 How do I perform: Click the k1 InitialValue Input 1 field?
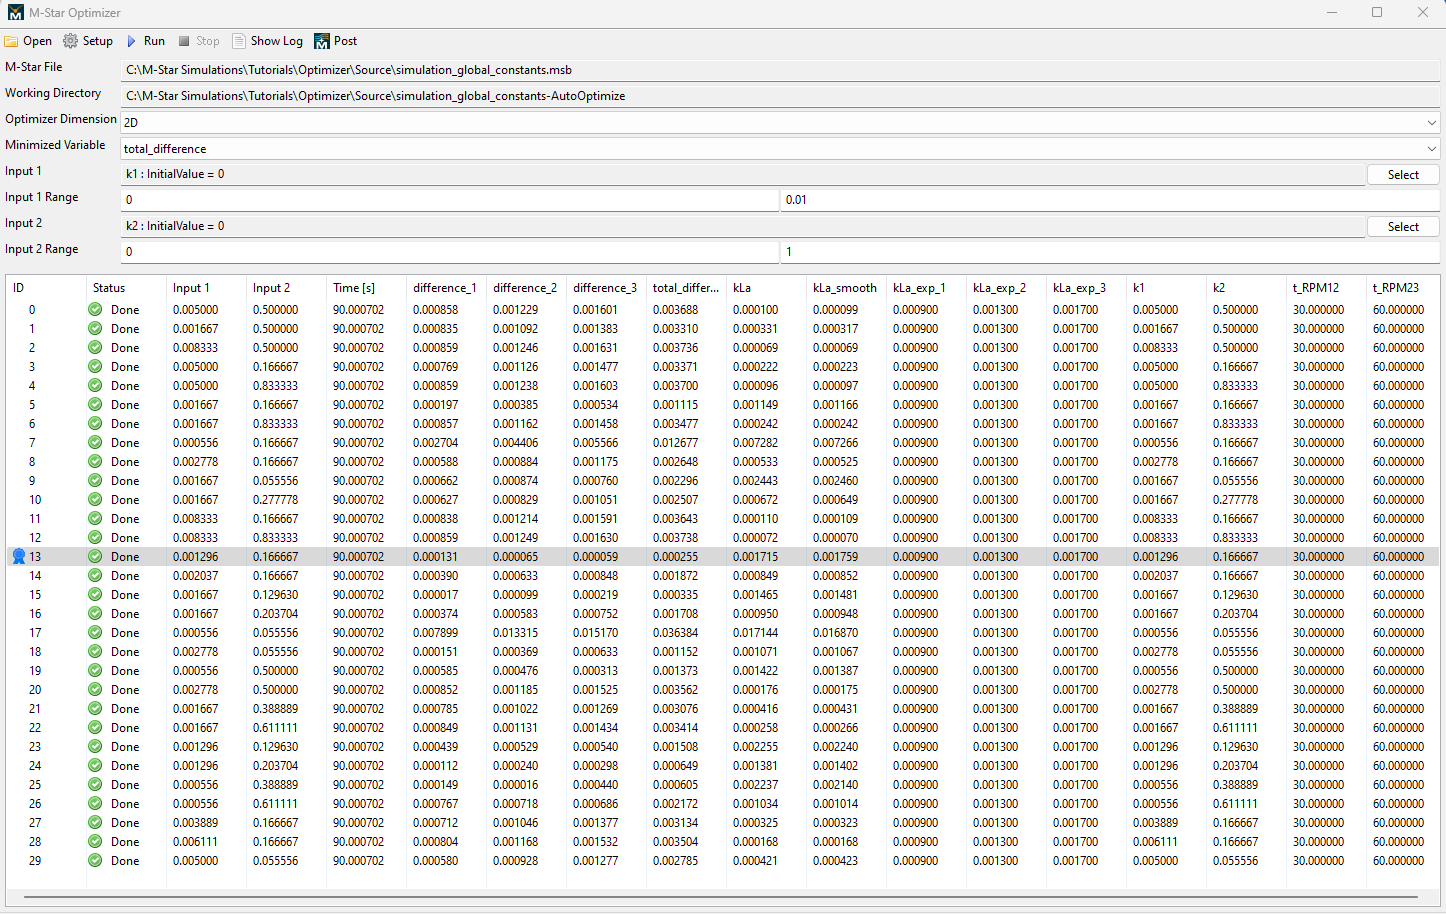pos(743,174)
